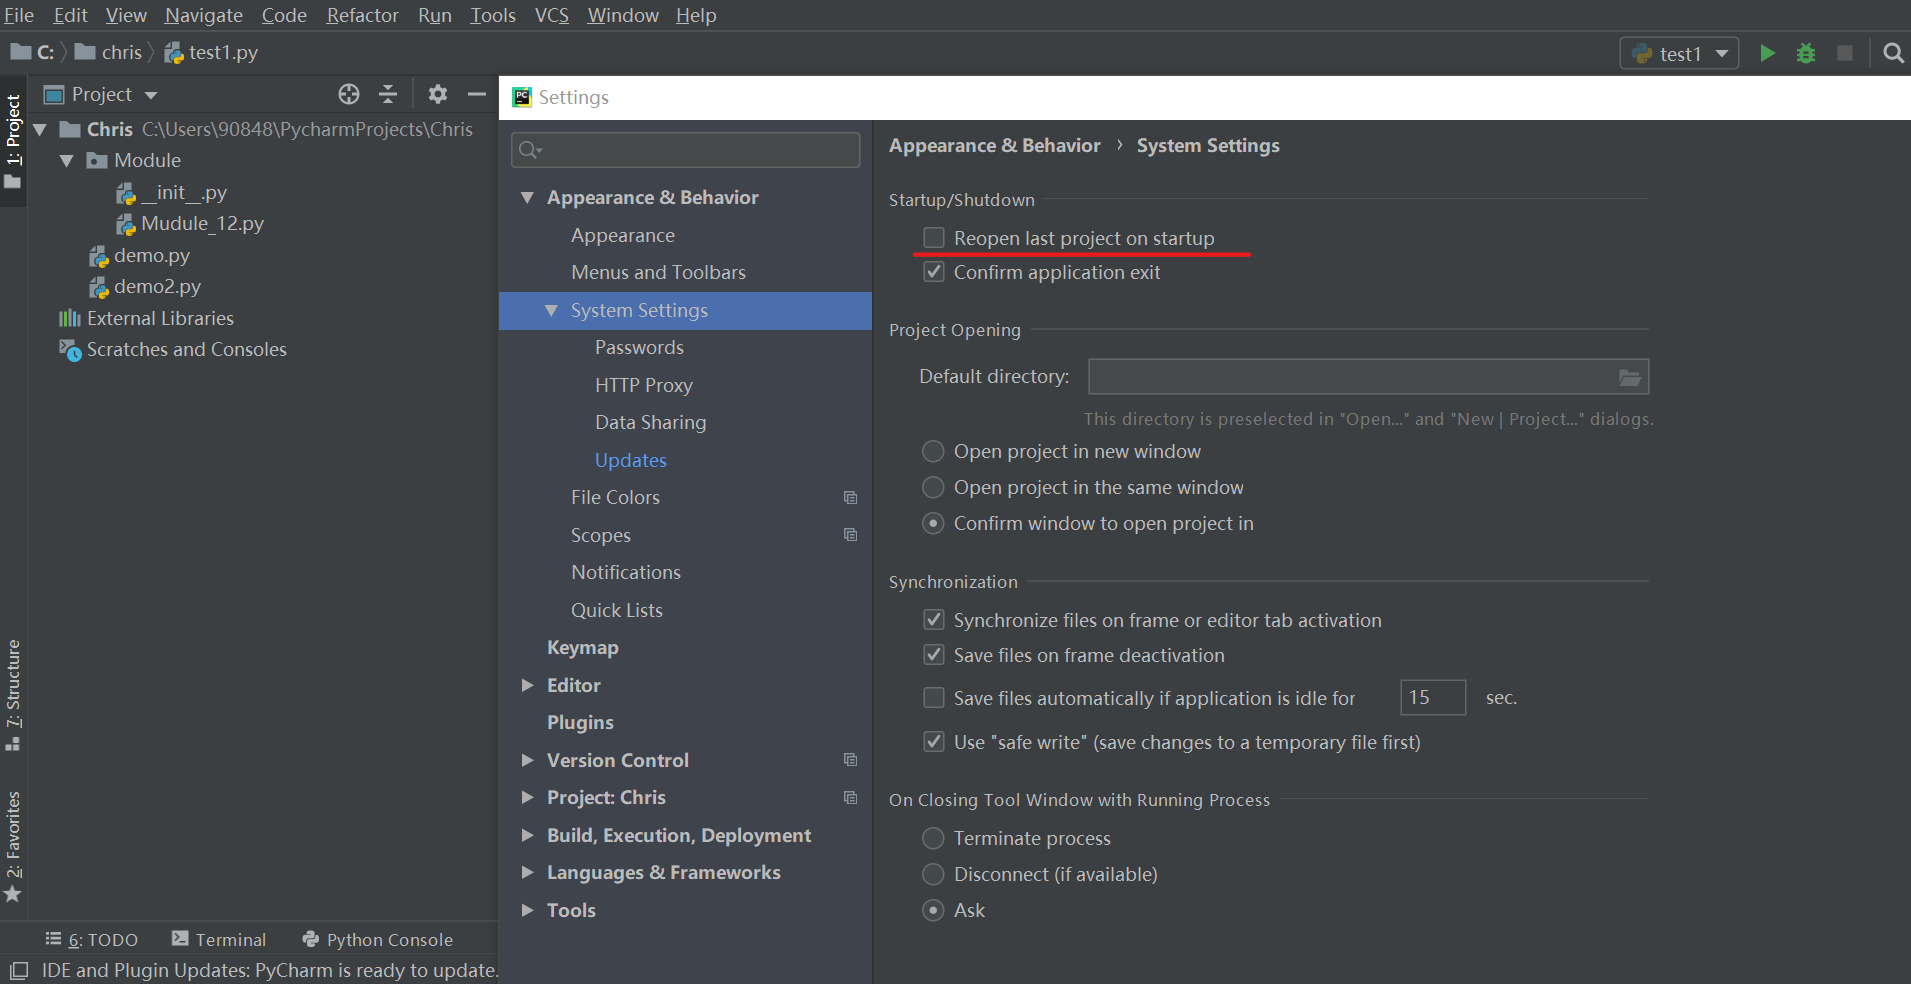Enable Reopen last project on startup
The height and width of the screenshot is (984, 1911).
click(934, 238)
